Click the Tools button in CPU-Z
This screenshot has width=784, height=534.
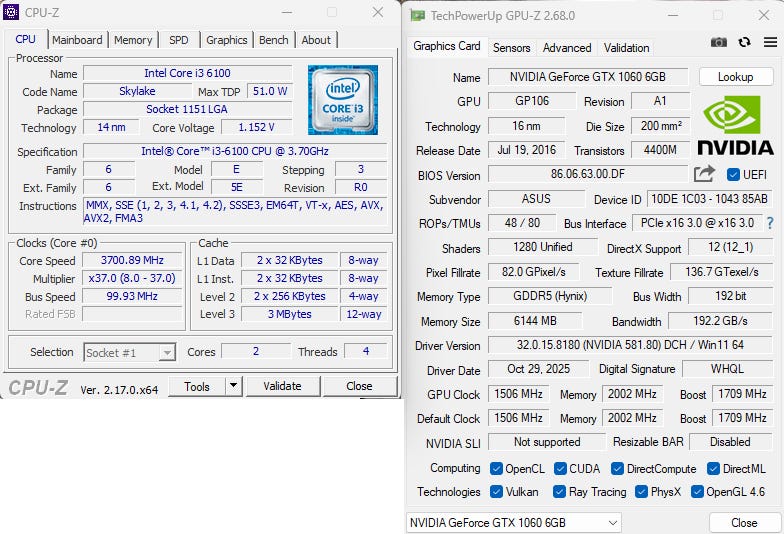(197, 386)
